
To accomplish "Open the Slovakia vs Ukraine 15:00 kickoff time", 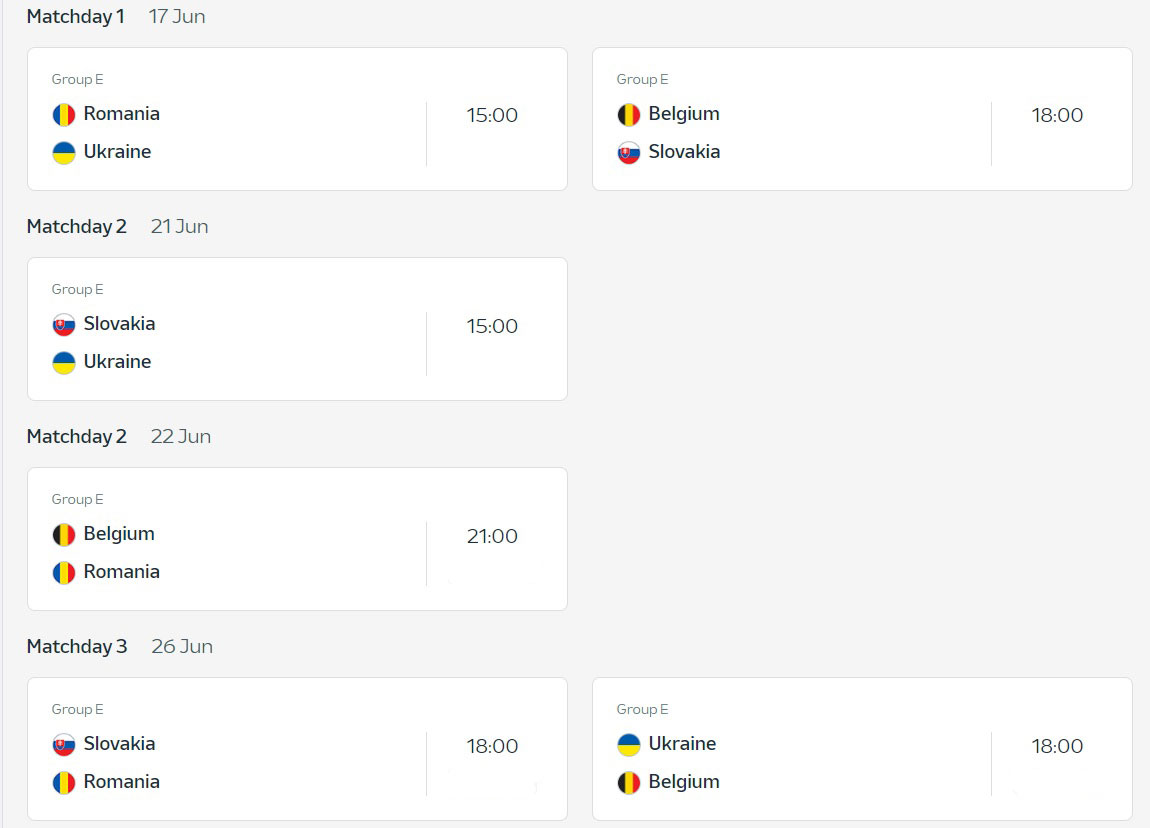I will tap(492, 326).
